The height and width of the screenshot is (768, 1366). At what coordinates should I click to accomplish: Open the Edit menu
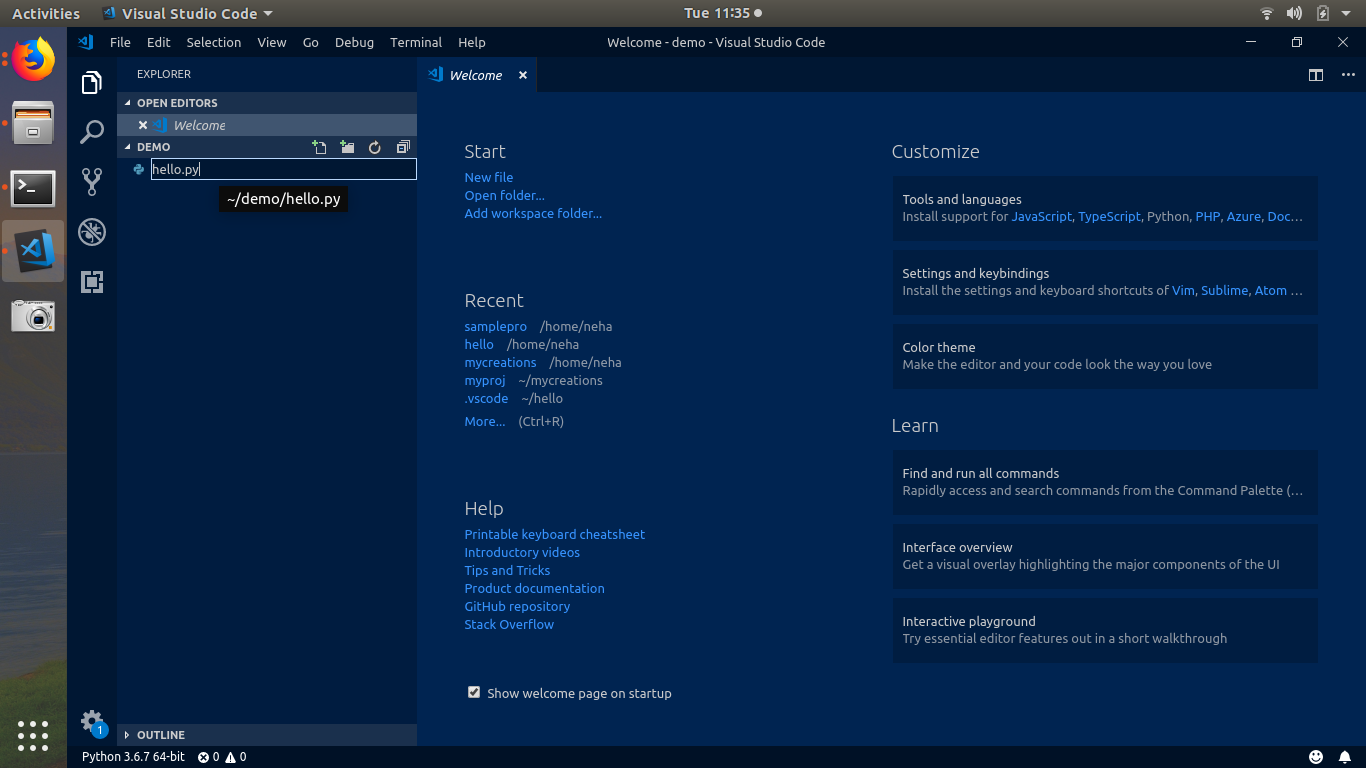click(x=158, y=42)
